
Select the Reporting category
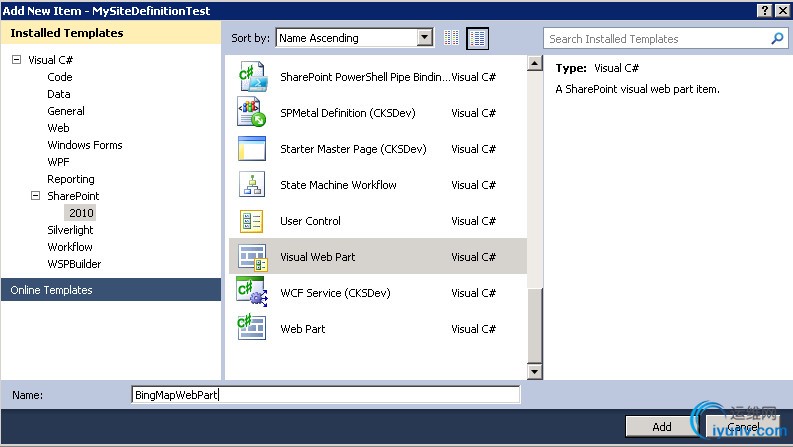[71, 179]
